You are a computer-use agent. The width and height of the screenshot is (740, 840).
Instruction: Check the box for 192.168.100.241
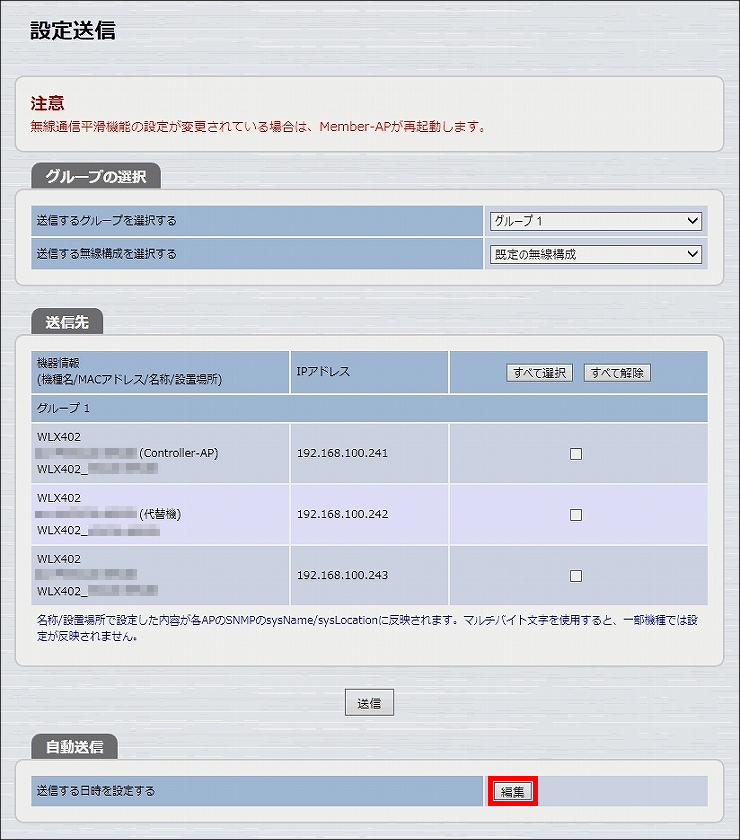[575, 454]
